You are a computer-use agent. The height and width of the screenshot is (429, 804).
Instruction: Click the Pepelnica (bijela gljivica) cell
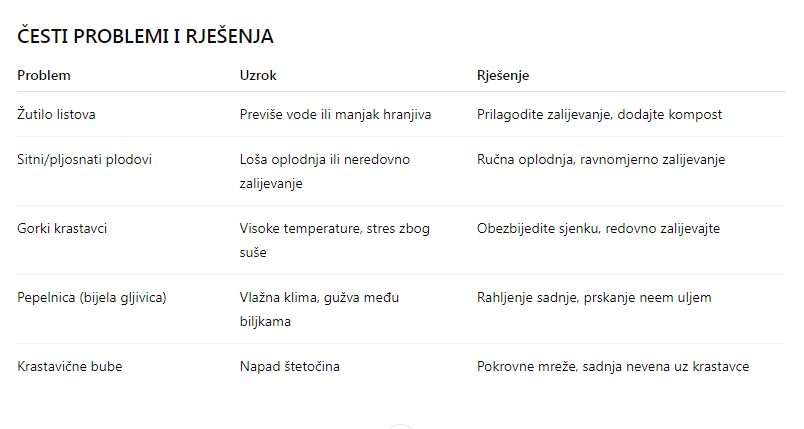point(92,297)
